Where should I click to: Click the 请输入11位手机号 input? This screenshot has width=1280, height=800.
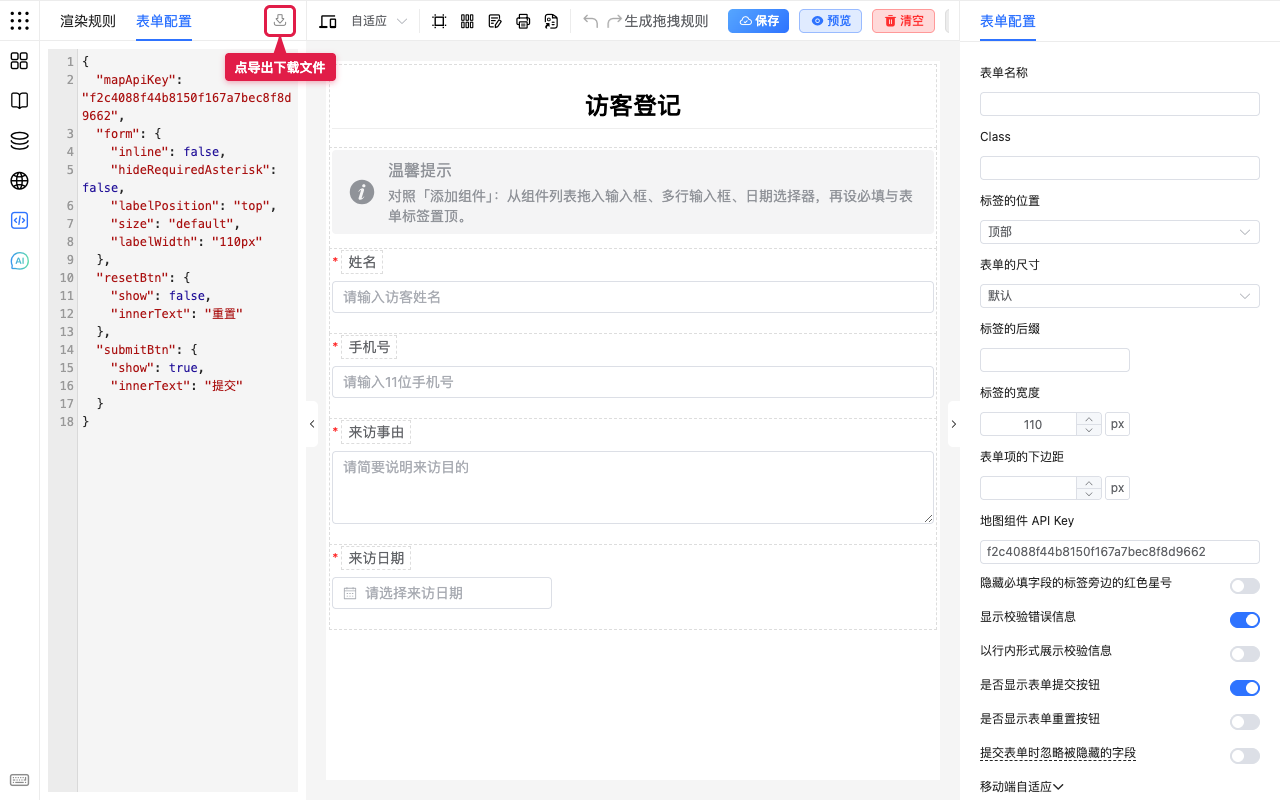click(x=632, y=382)
